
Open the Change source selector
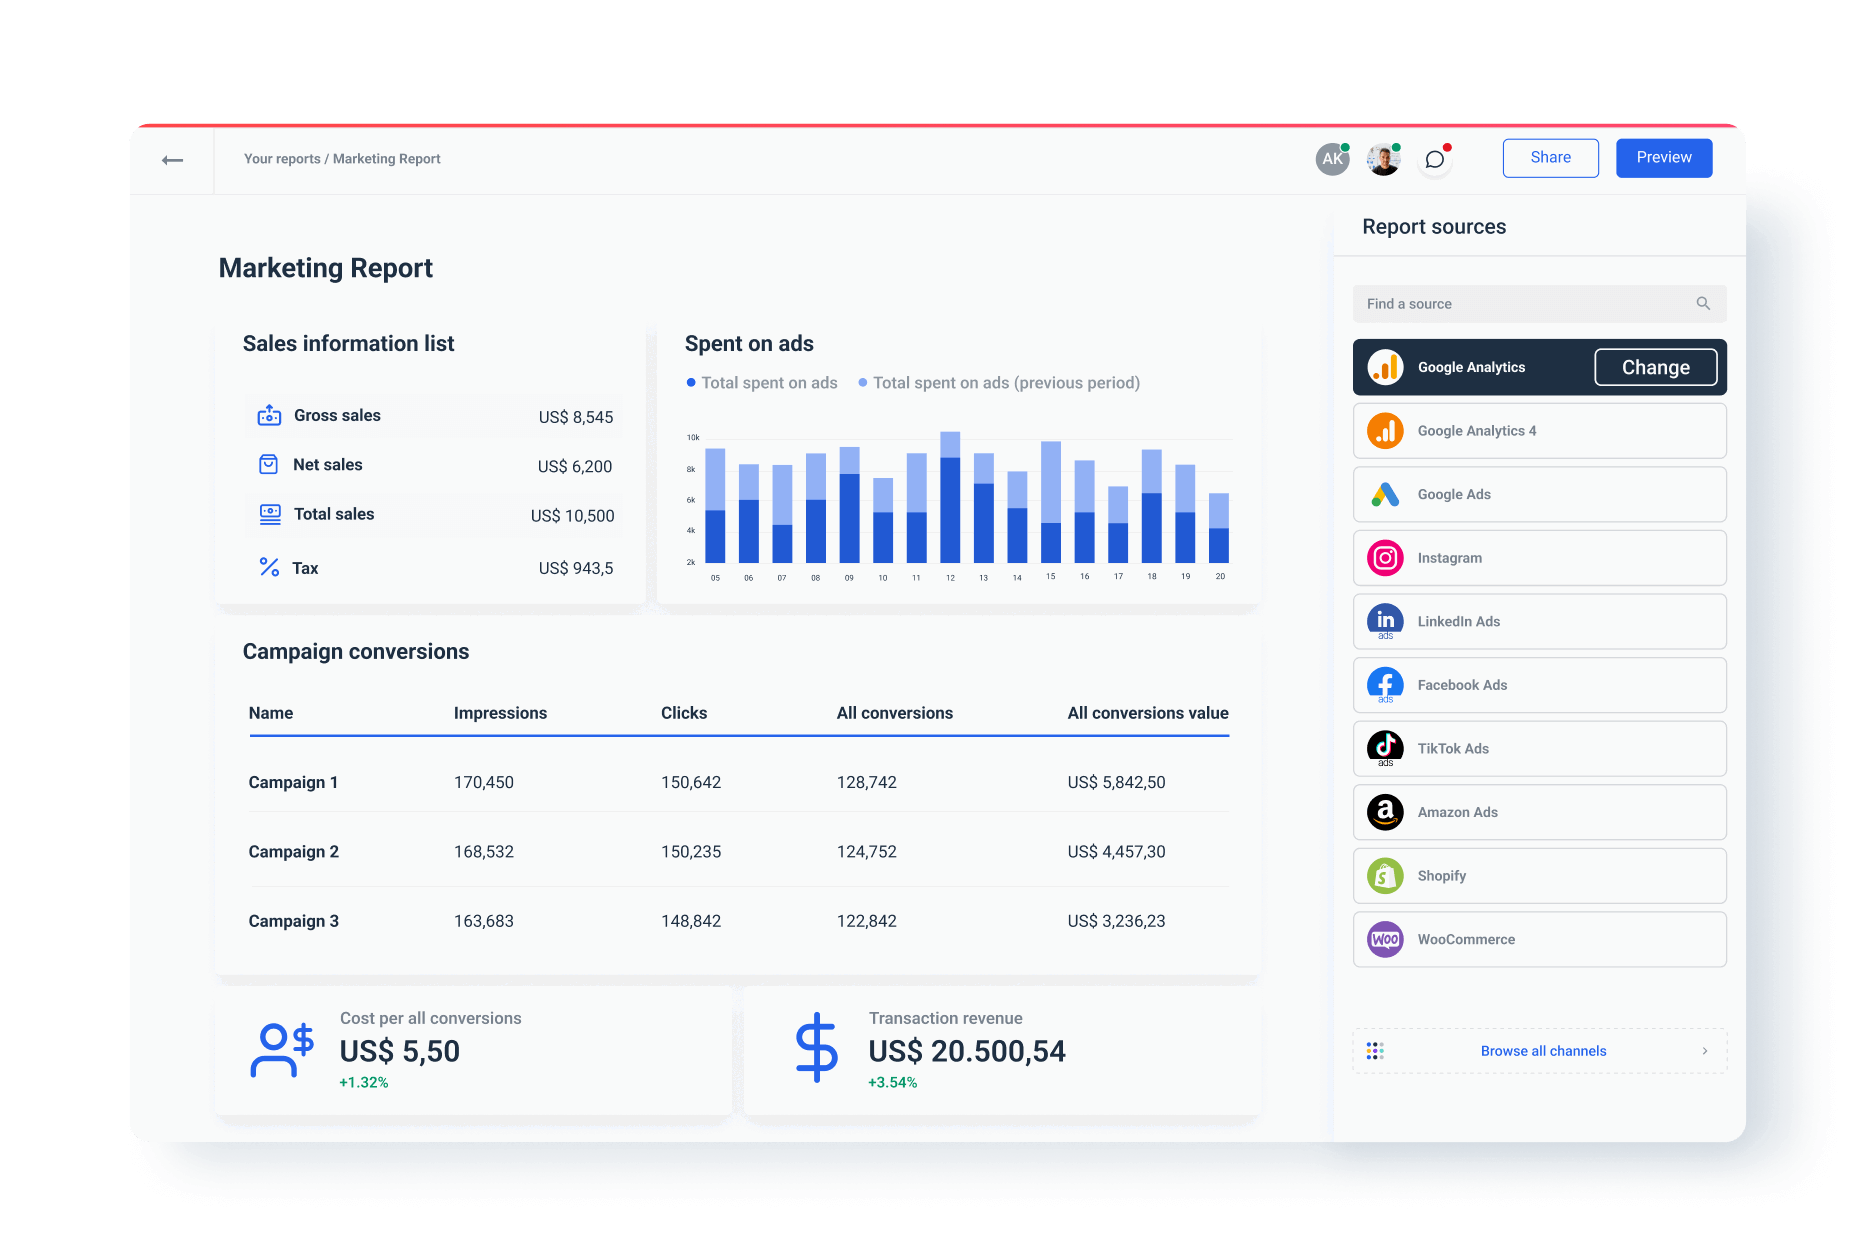pyautogui.click(x=1655, y=367)
